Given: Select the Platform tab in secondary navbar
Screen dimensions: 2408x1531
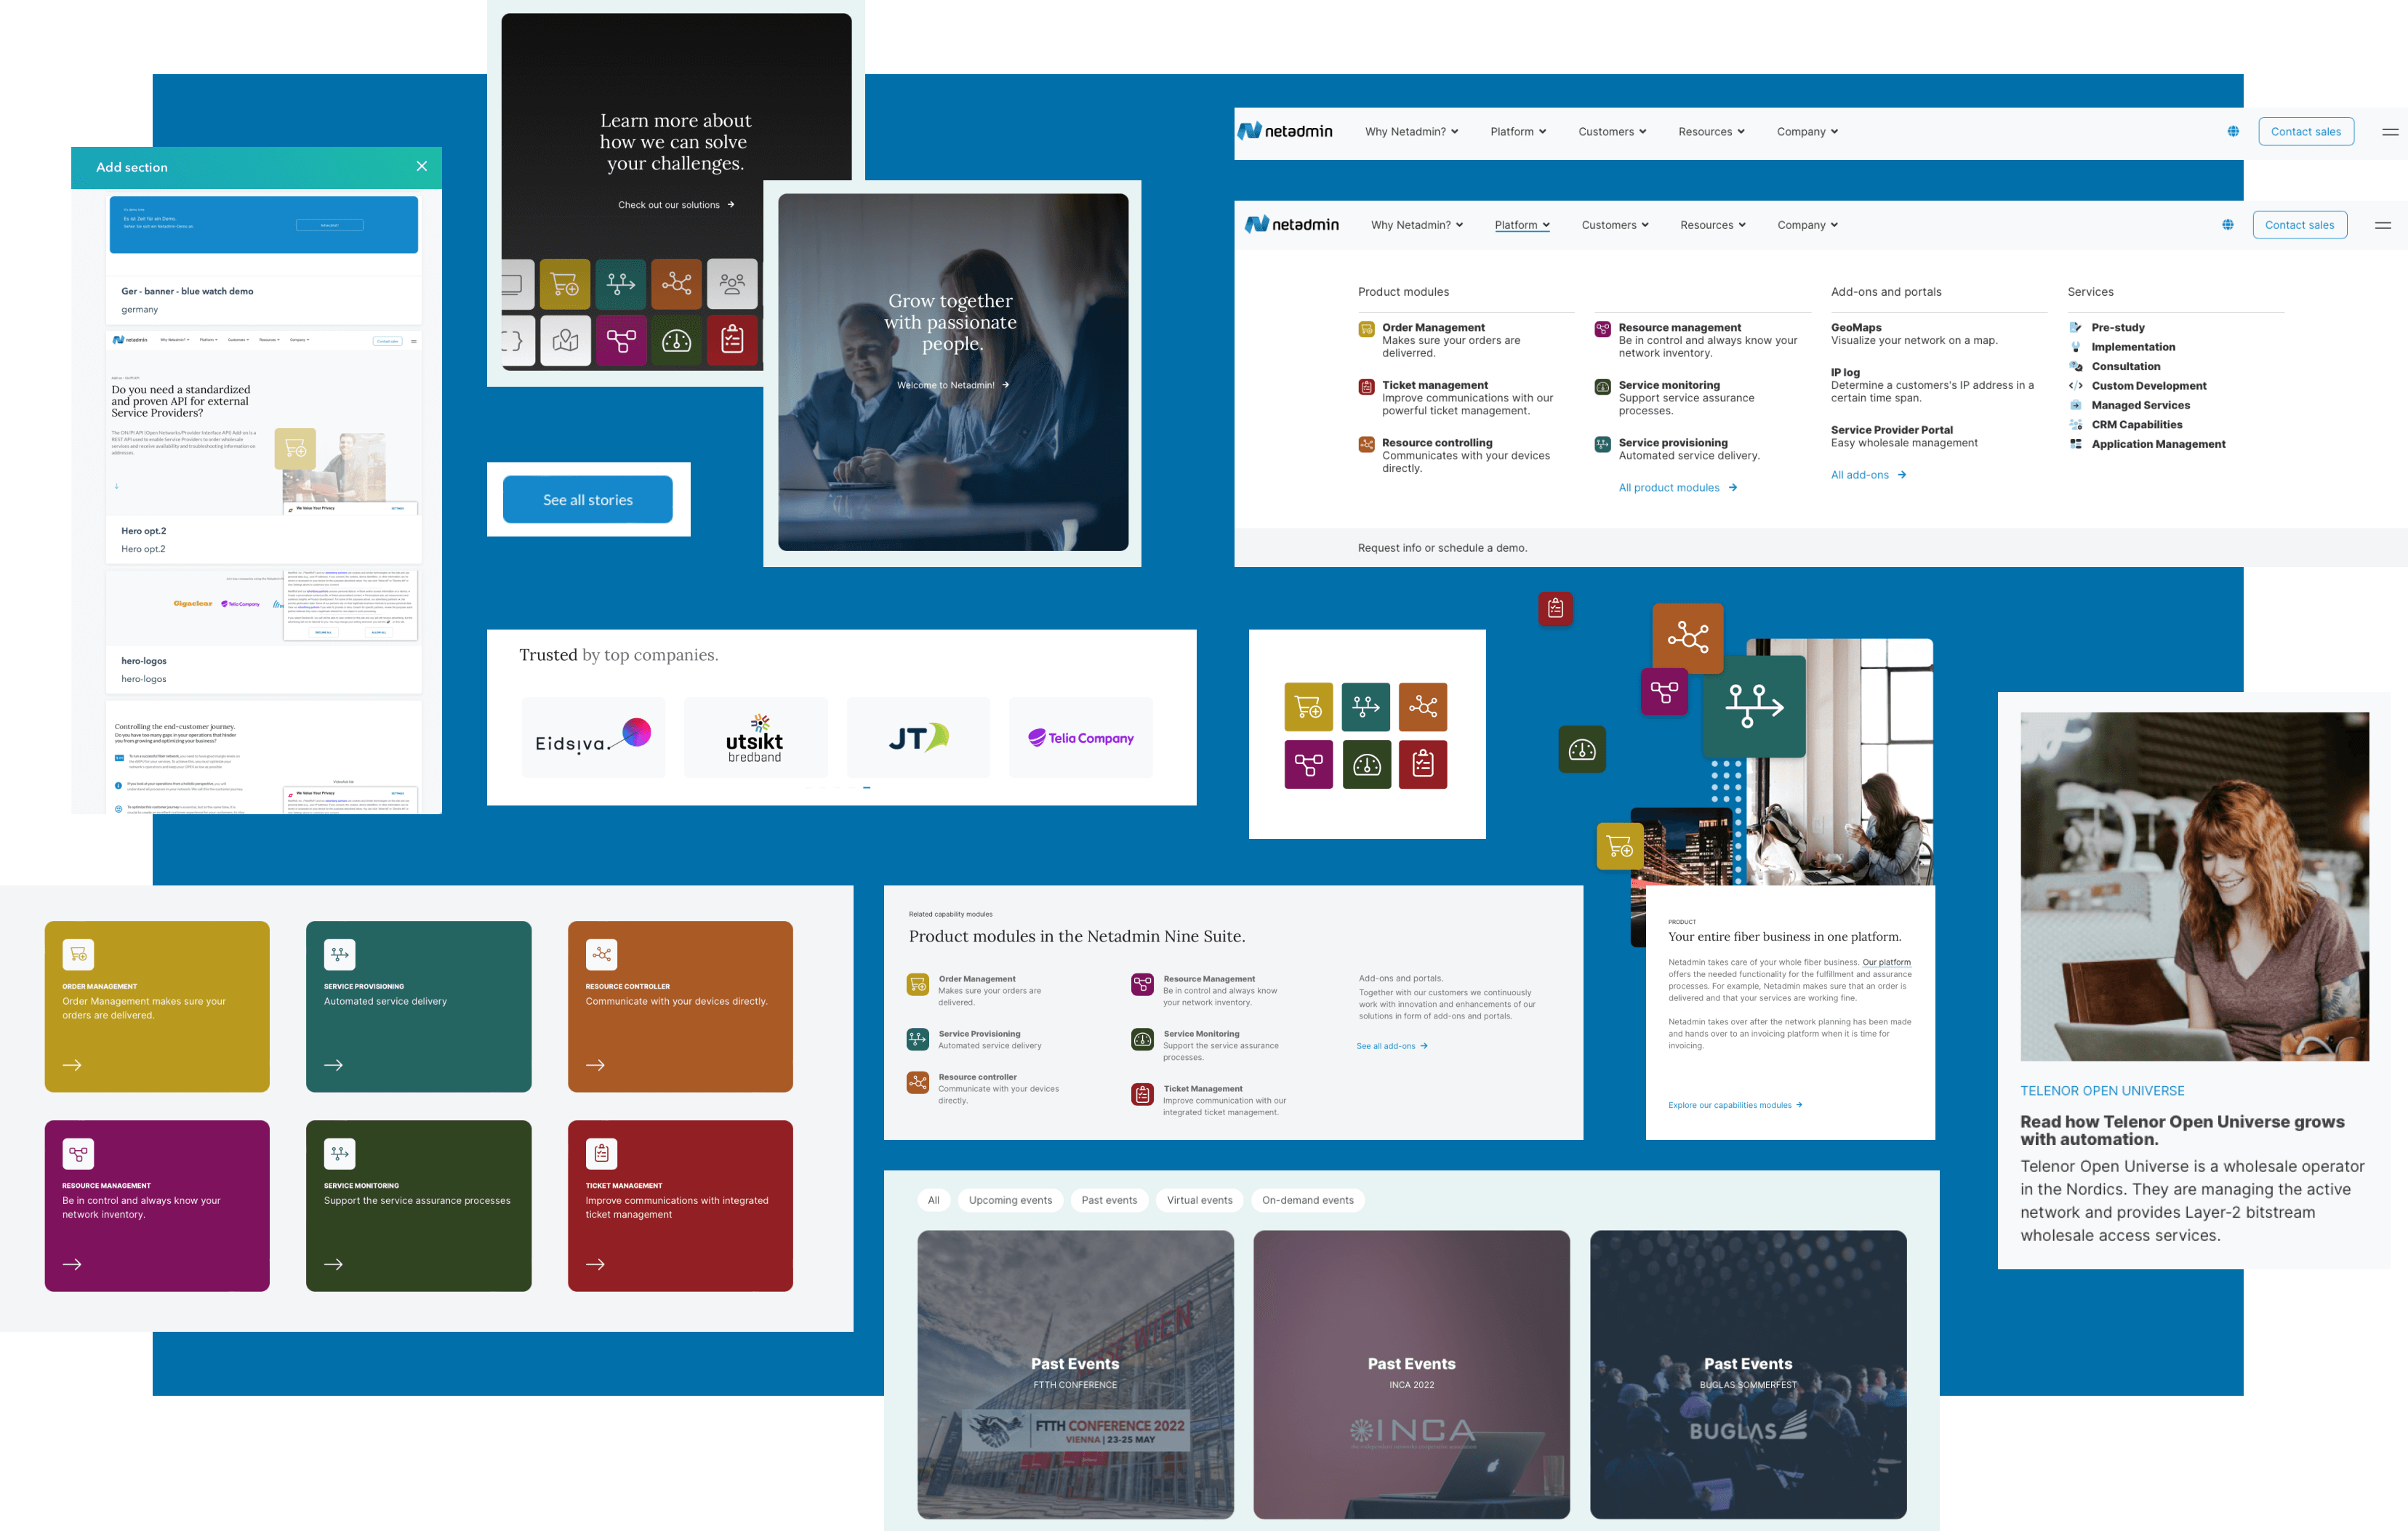Looking at the screenshot, I should click(x=1522, y=225).
